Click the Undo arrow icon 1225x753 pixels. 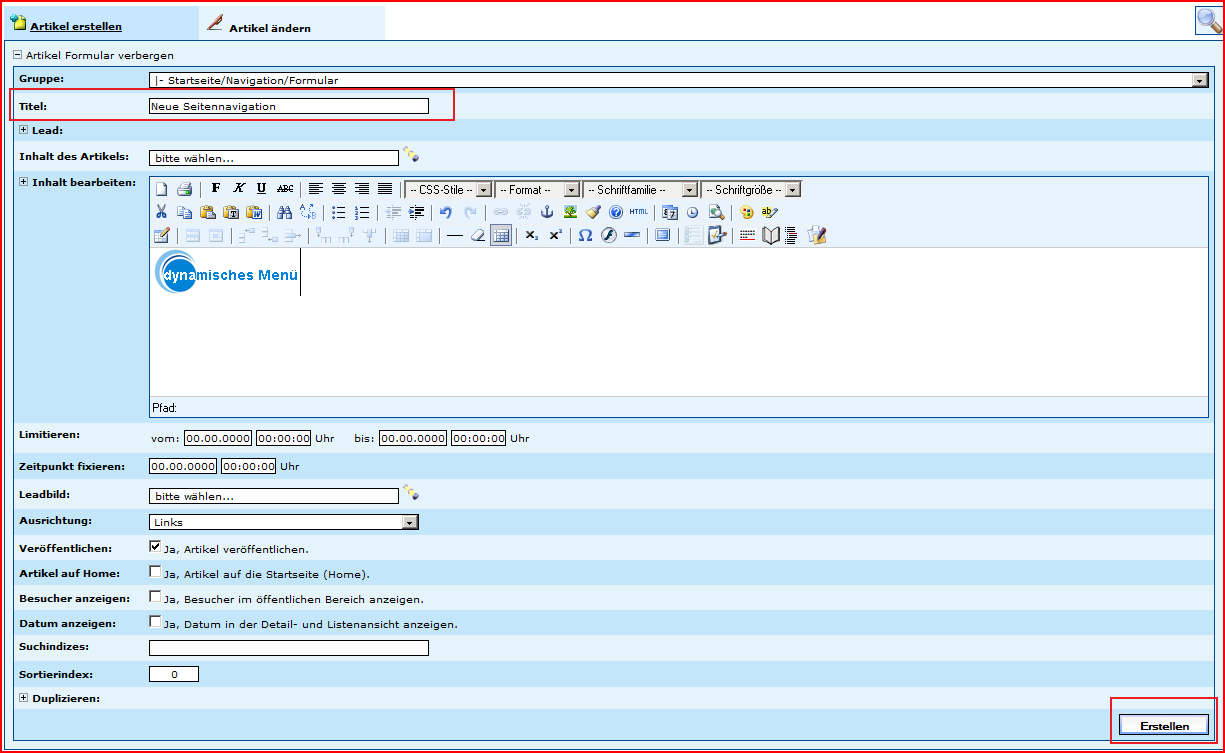click(x=446, y=212)
